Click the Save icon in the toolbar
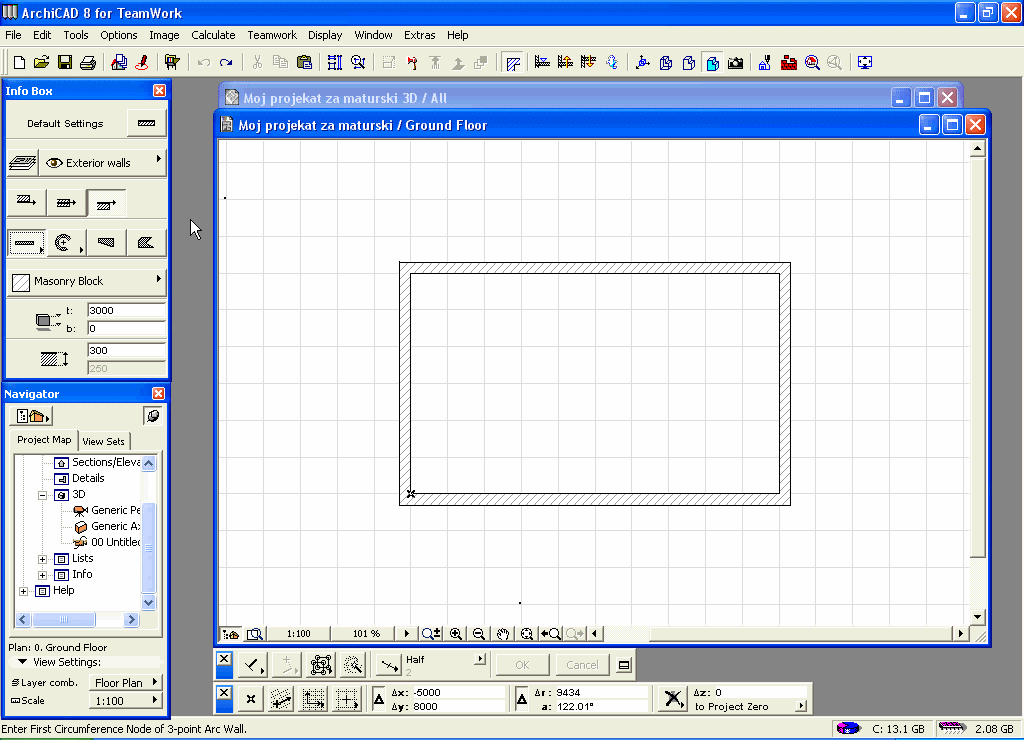The width and height of the screenshot is (1024, 740). 65,63
